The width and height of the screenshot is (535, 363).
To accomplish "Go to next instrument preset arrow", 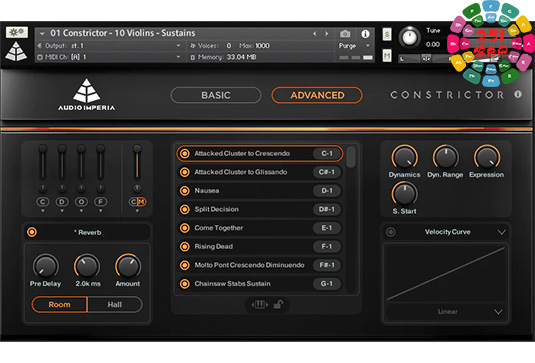I will 327,33.
